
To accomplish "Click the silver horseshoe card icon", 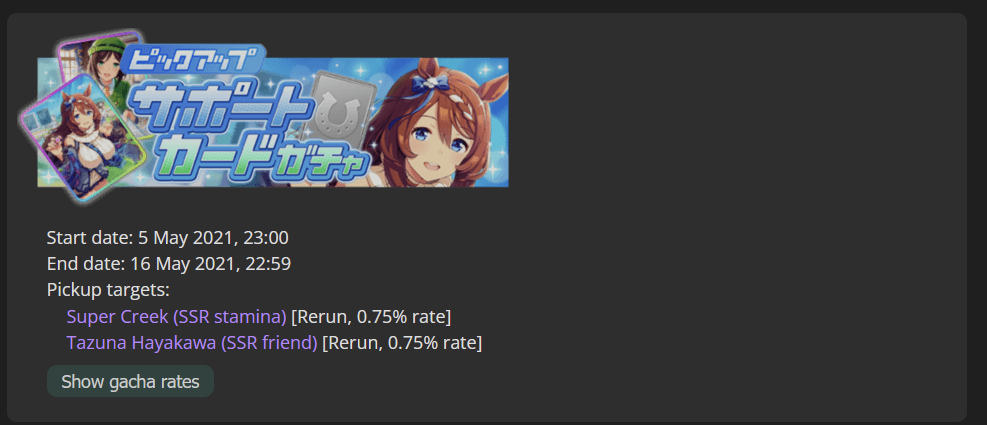I will [343, 110].
